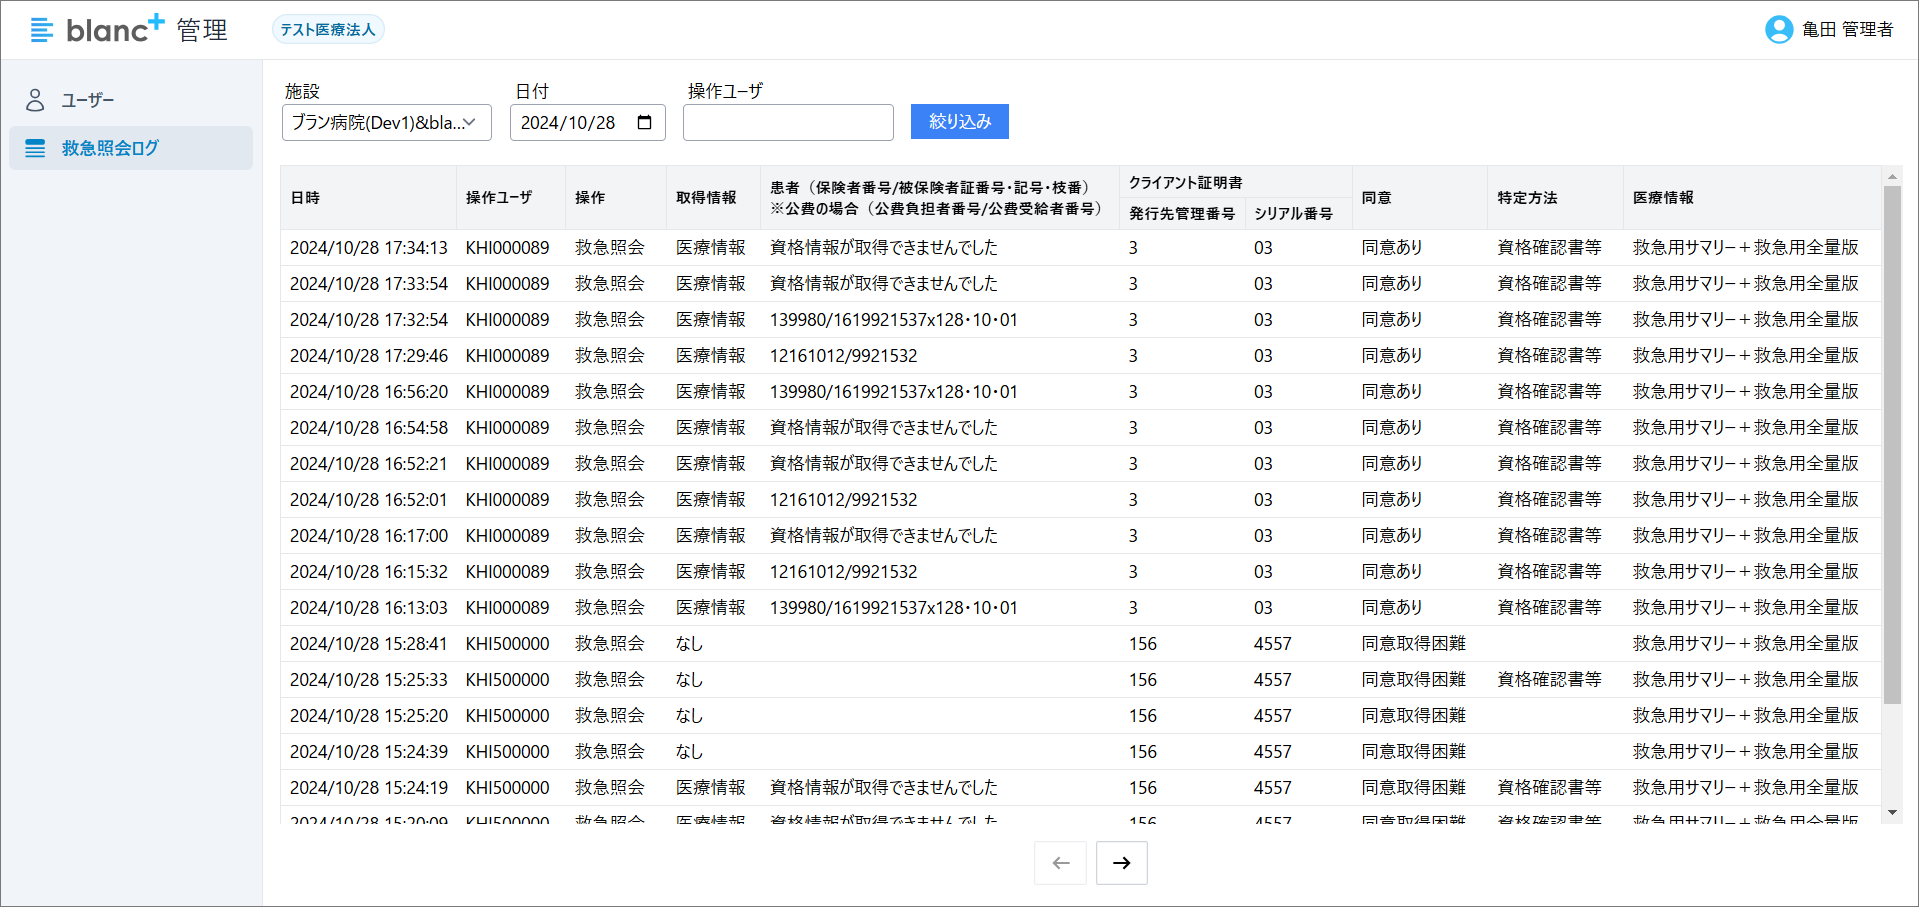
Task: Click inside the 操作ユーザ input field
Action: click(x=788, y=122)
